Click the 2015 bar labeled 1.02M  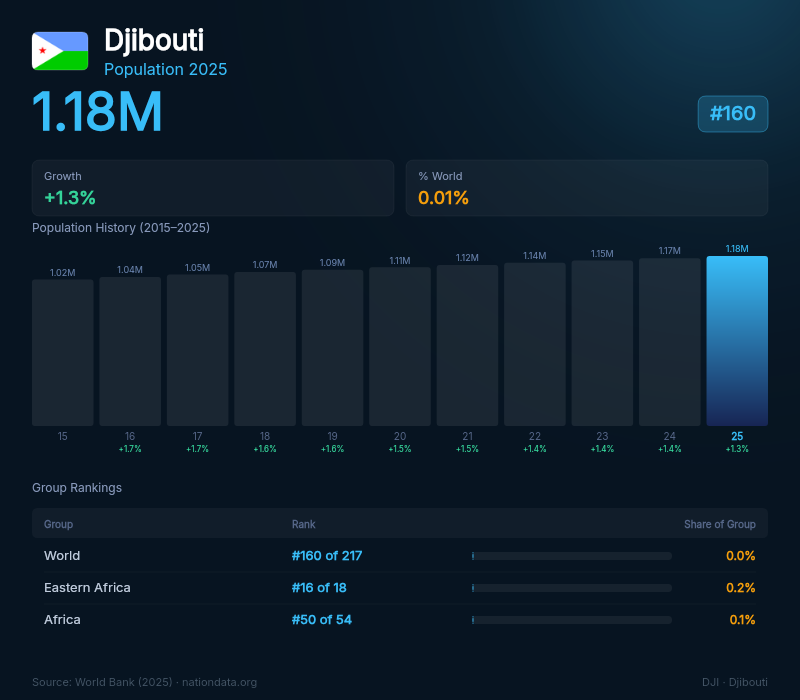pyautogui.click(x=63, y=353)
